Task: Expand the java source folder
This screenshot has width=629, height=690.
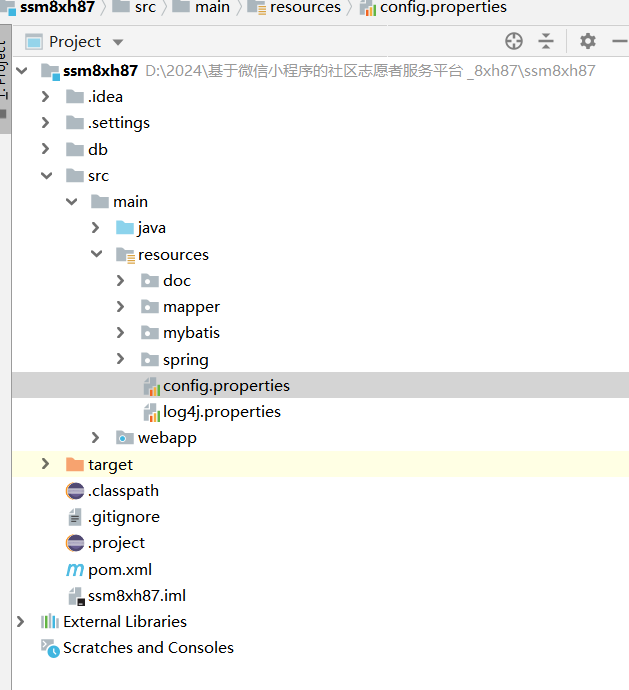Action: pyautogui.click(x=96, y=228)
